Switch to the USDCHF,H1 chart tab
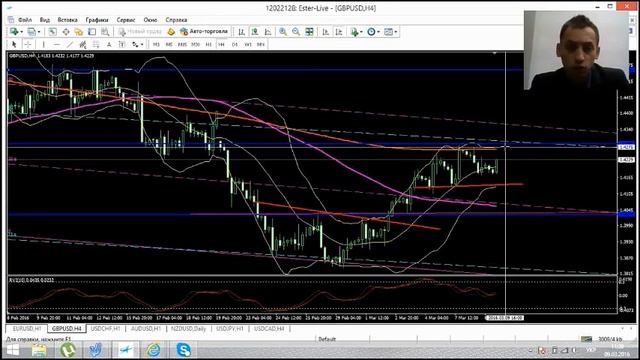Image resolution: width=640 pixels, height=360 pixels. pyautogui.click(x=105, y=329)
